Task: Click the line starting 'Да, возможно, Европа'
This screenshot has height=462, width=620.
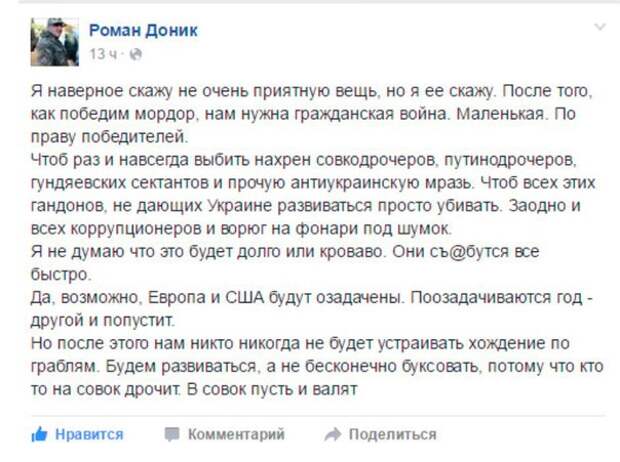Action: pyautogui.click(x=312, y=297)
